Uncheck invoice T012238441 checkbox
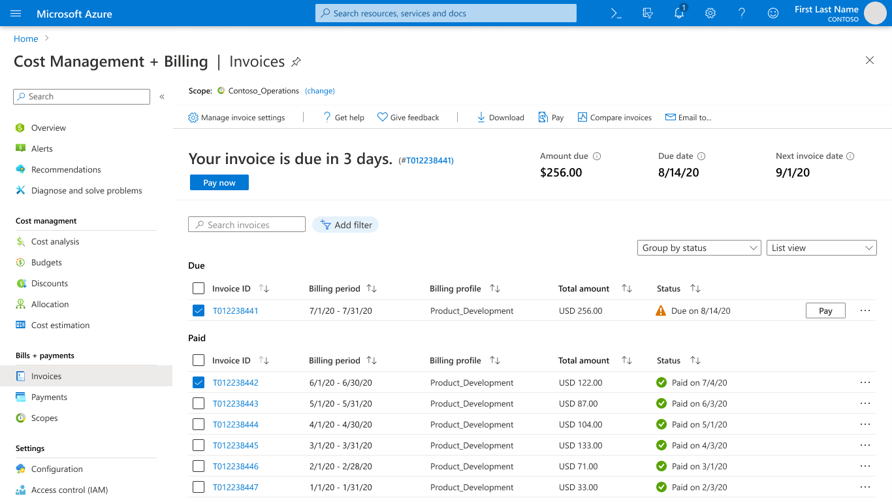 pos(198,311)
